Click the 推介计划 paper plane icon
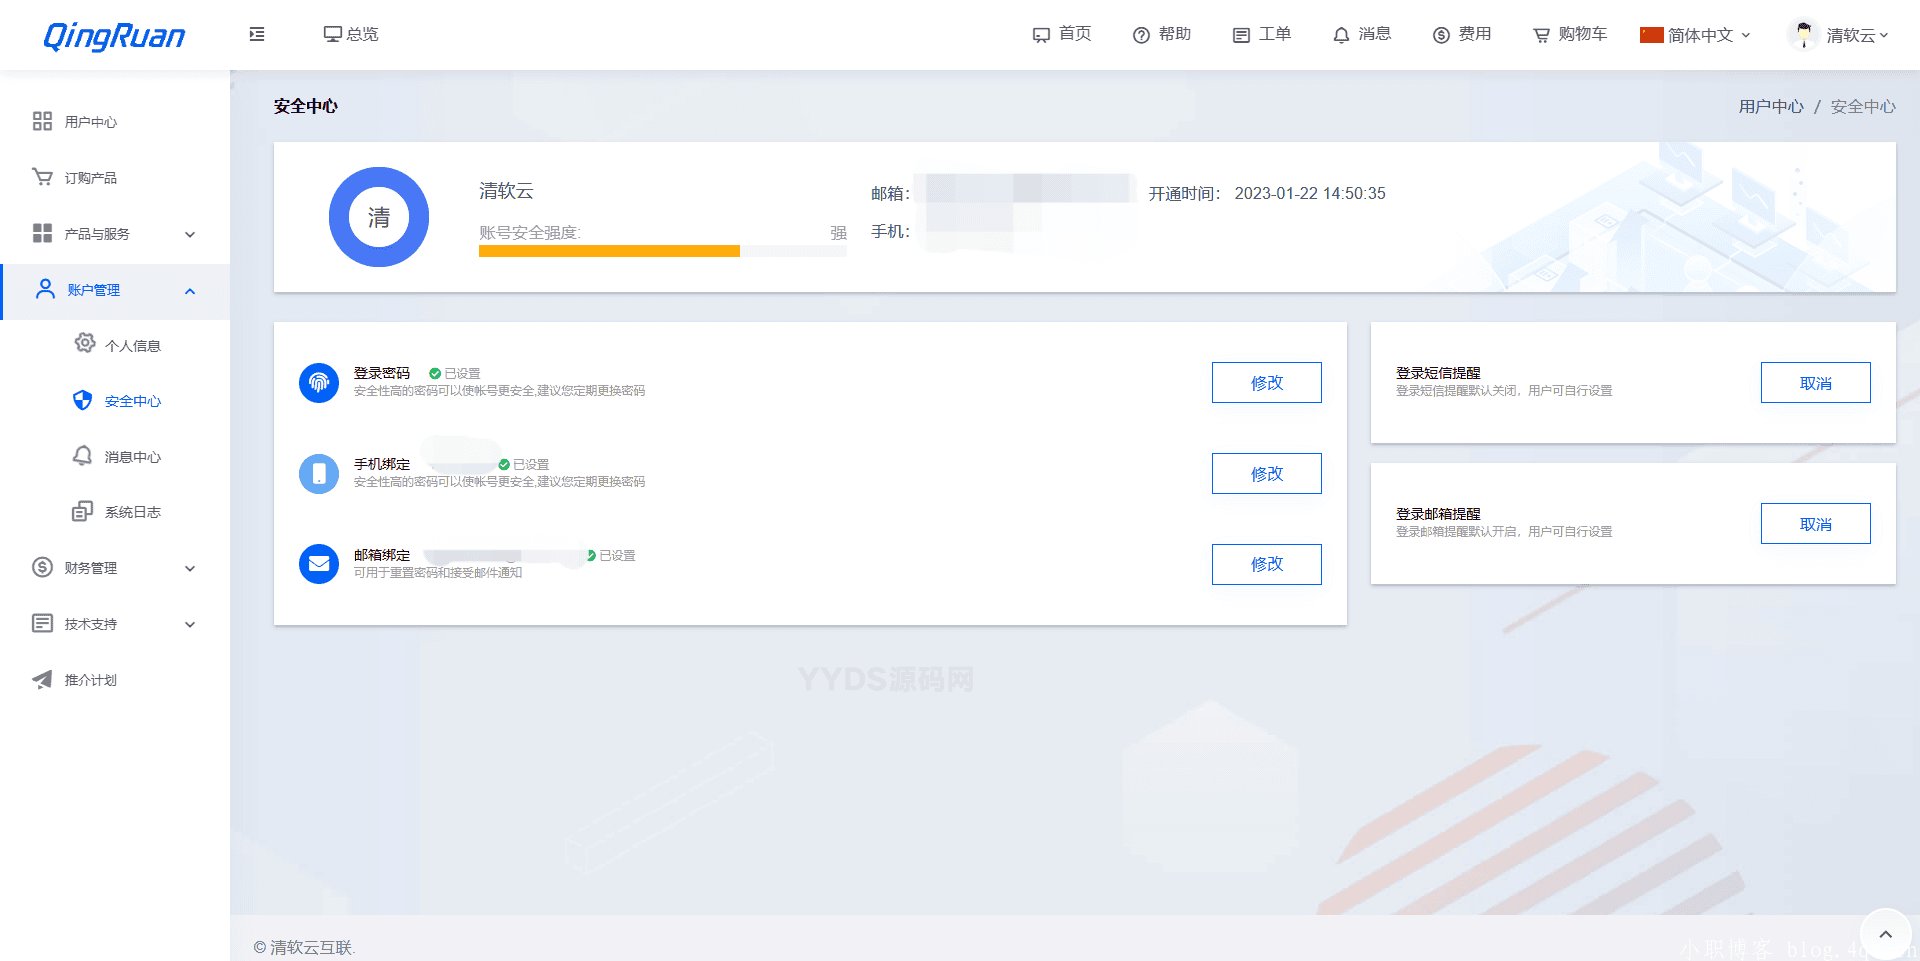Viewport: 1920px width, 961px height. pos(42,680)
